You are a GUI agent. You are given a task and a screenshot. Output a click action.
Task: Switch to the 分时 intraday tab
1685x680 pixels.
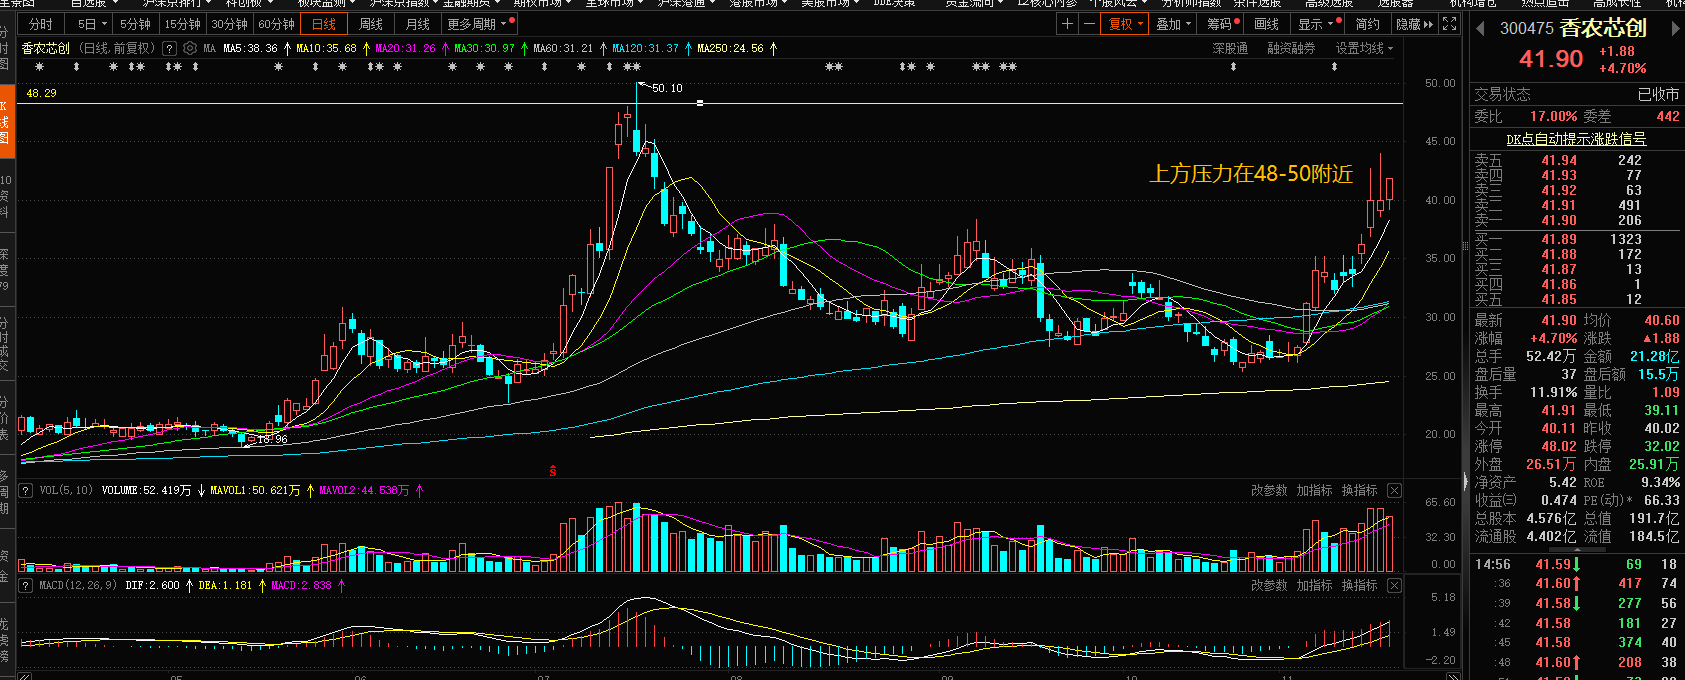pos(40,24)
